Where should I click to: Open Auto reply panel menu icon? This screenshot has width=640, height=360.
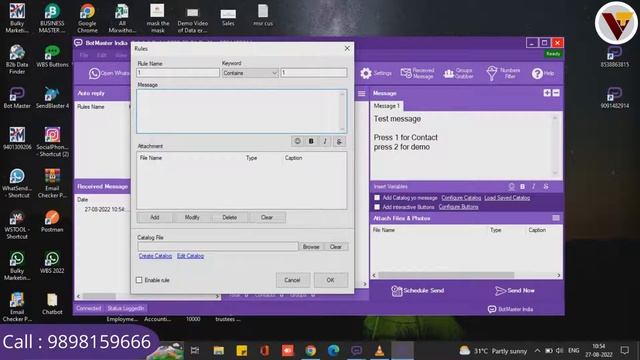click(x=362, y=93)
